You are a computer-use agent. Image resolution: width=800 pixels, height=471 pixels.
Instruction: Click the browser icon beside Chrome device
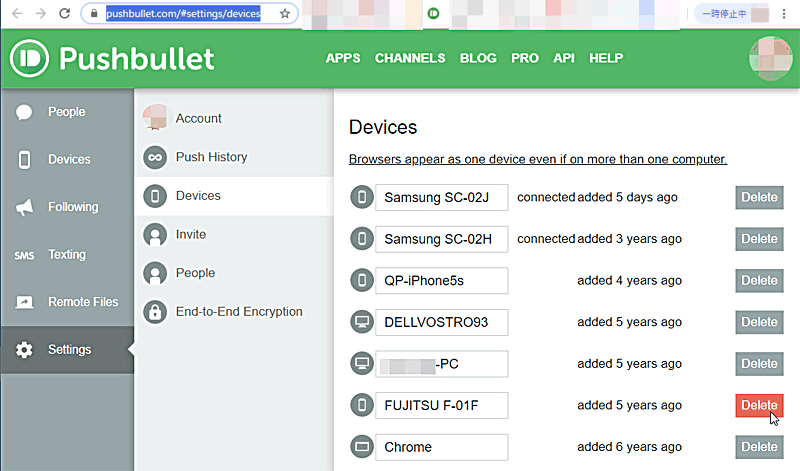coord(362,447)
